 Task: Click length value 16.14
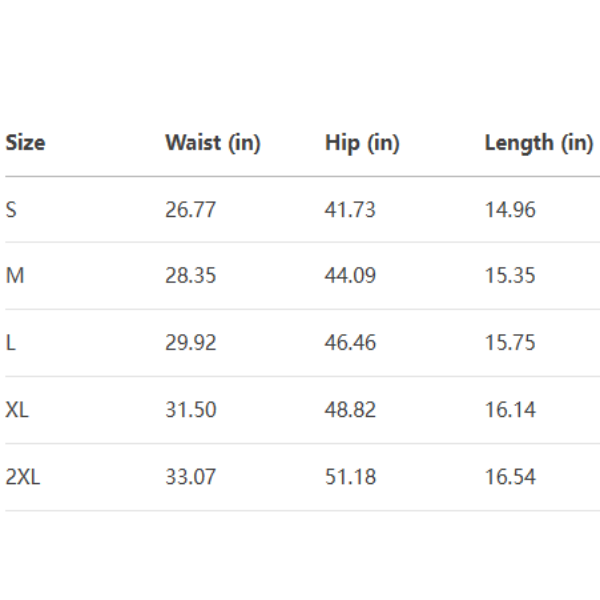pyautogui.click(x=510, y=410)
